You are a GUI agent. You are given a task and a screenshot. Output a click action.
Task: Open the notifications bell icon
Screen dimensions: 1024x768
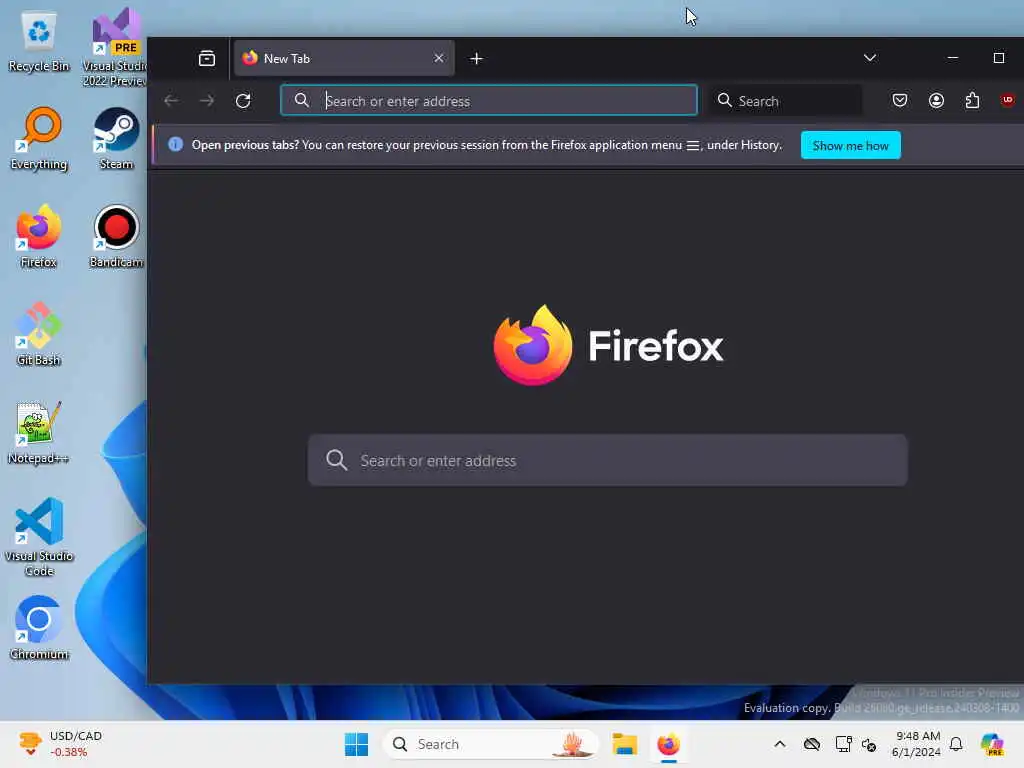coord(956,744)
